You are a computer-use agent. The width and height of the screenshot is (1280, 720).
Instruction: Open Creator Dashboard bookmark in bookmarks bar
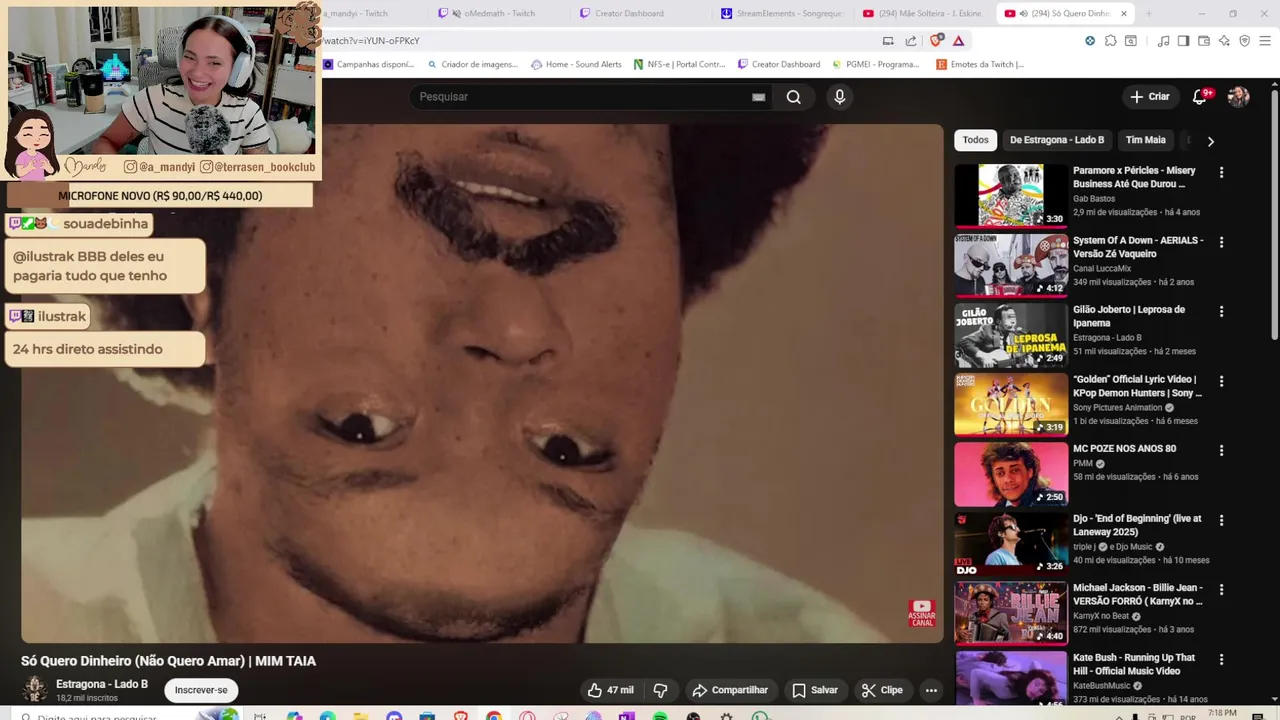tap(779, 64)
